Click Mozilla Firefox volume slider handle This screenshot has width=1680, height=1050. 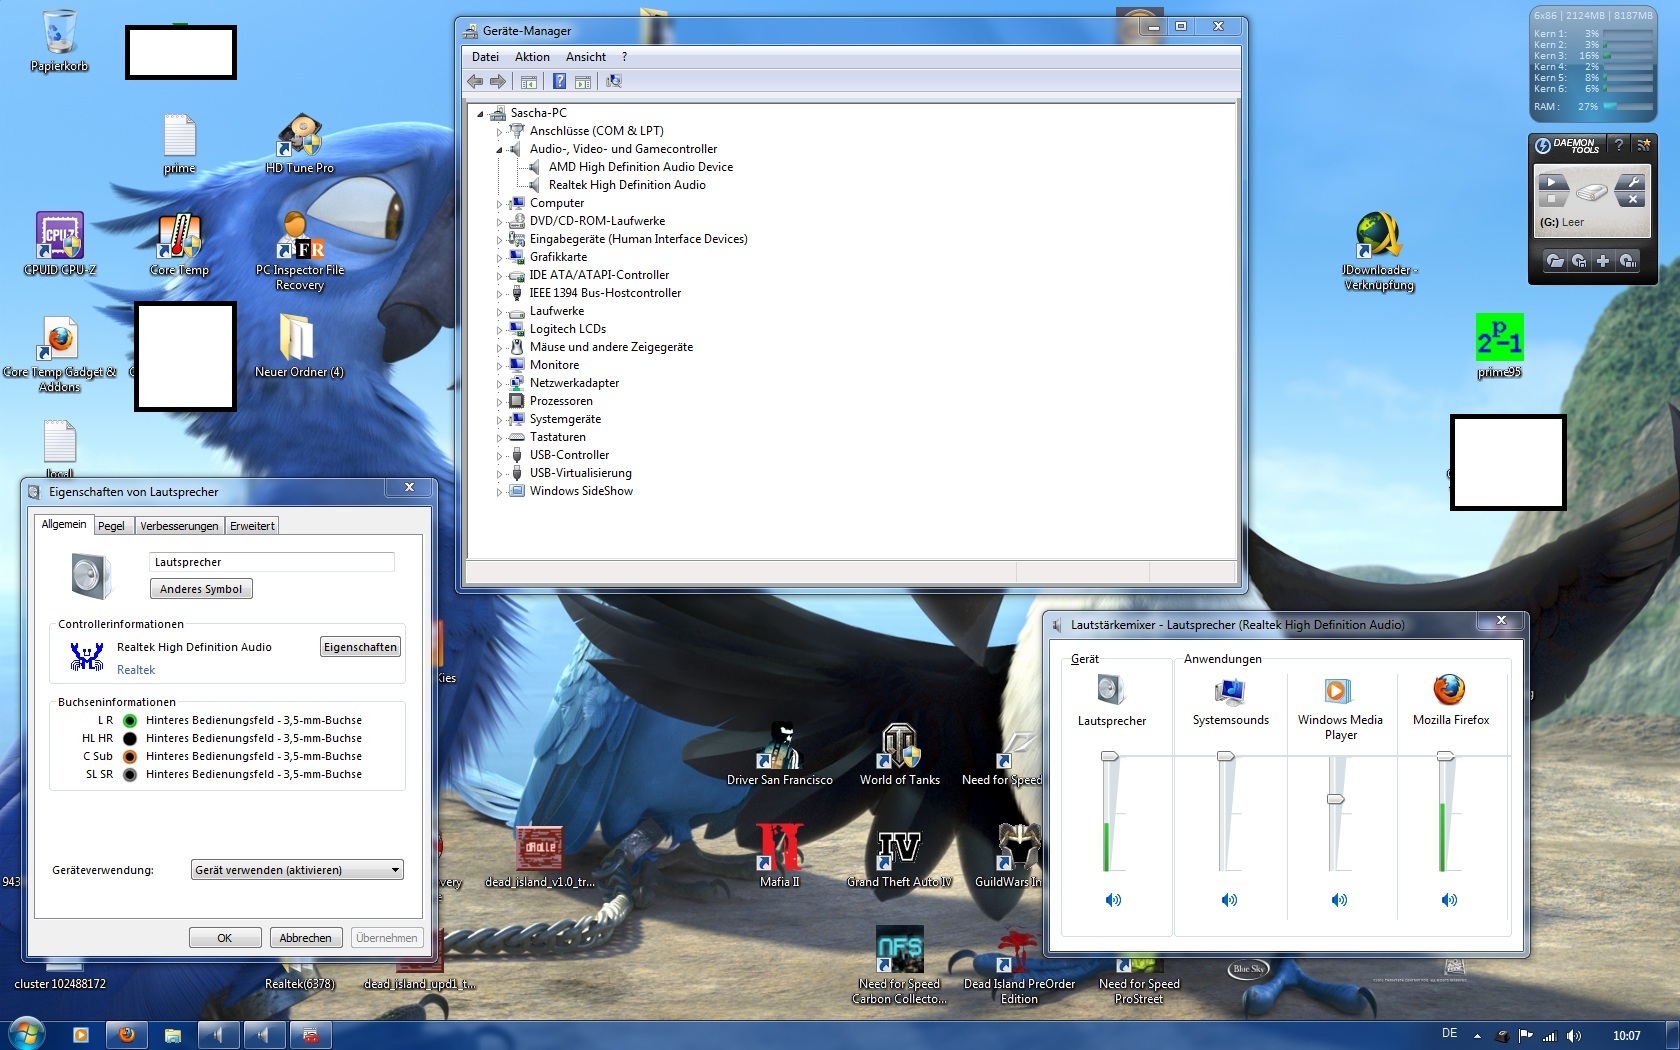1445,757
